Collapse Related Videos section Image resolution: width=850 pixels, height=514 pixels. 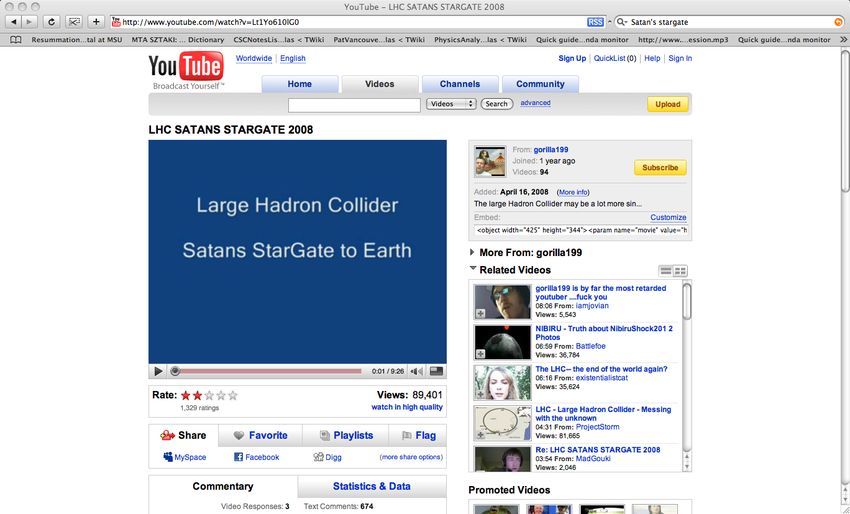pyautogui.click(x=473, y=268)
